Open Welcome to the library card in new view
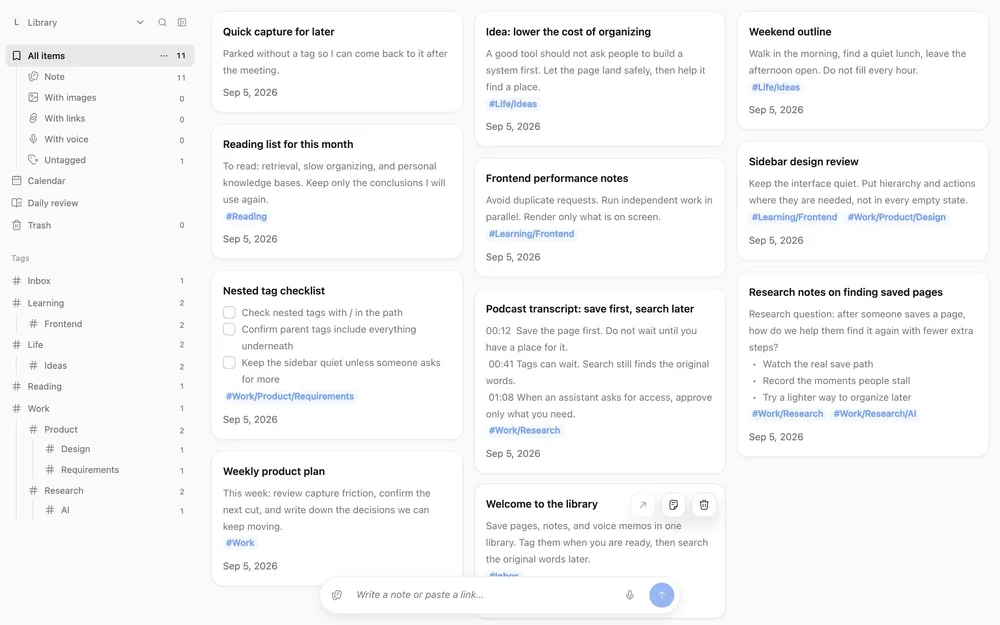Viewport: 1000px width, 625px height. tap(643, 505)
